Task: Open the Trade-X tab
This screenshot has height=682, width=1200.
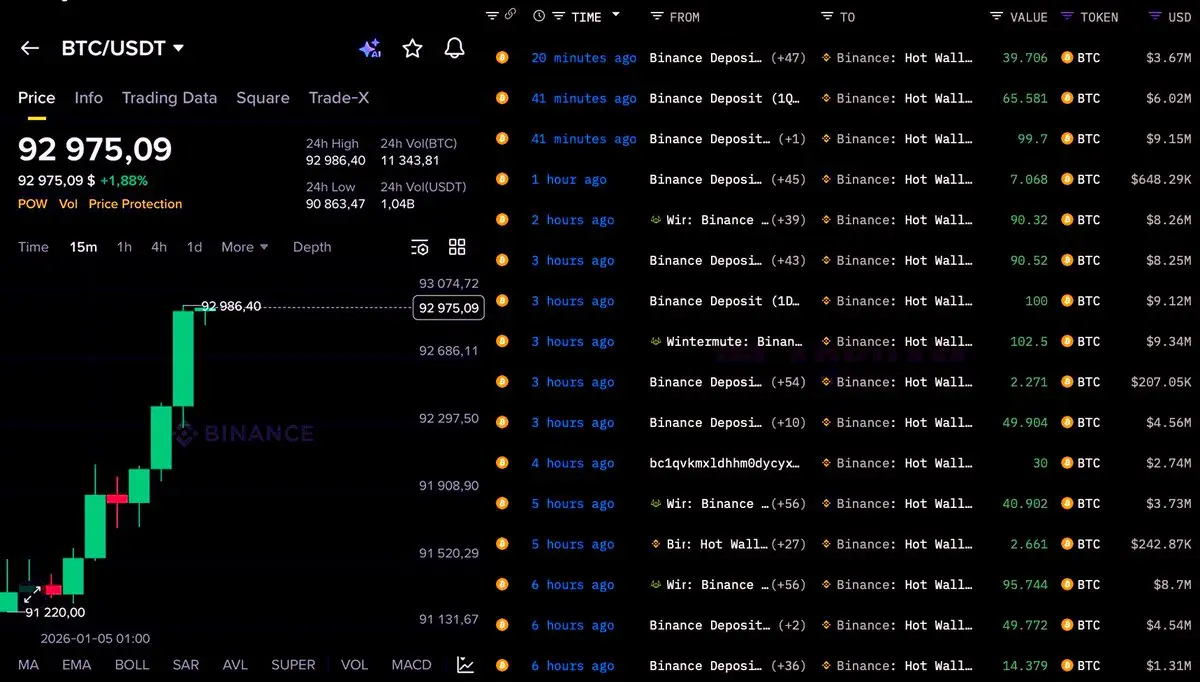Action: click(339, 98)
